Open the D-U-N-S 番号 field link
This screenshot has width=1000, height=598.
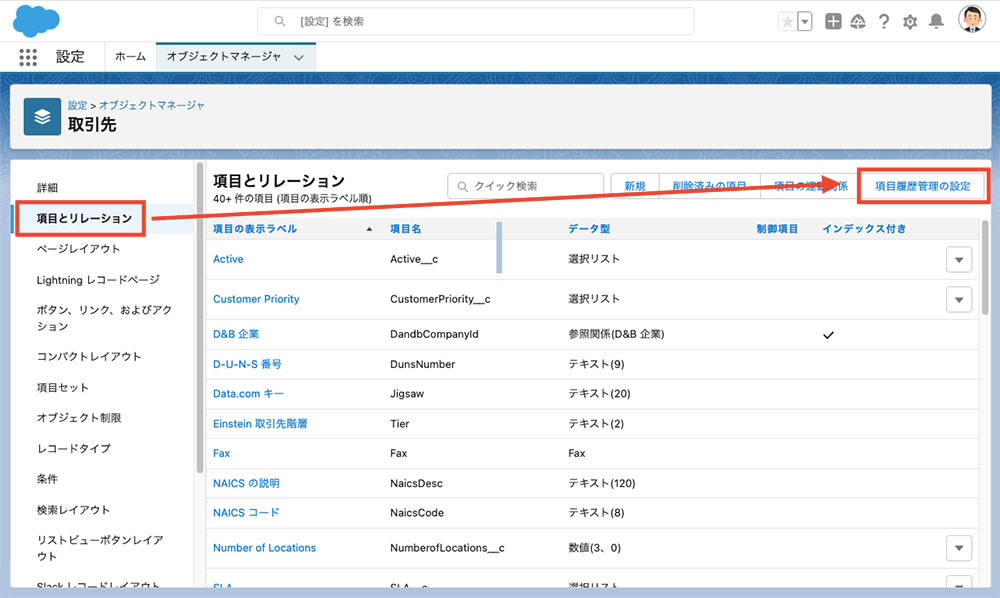(247, 364)
